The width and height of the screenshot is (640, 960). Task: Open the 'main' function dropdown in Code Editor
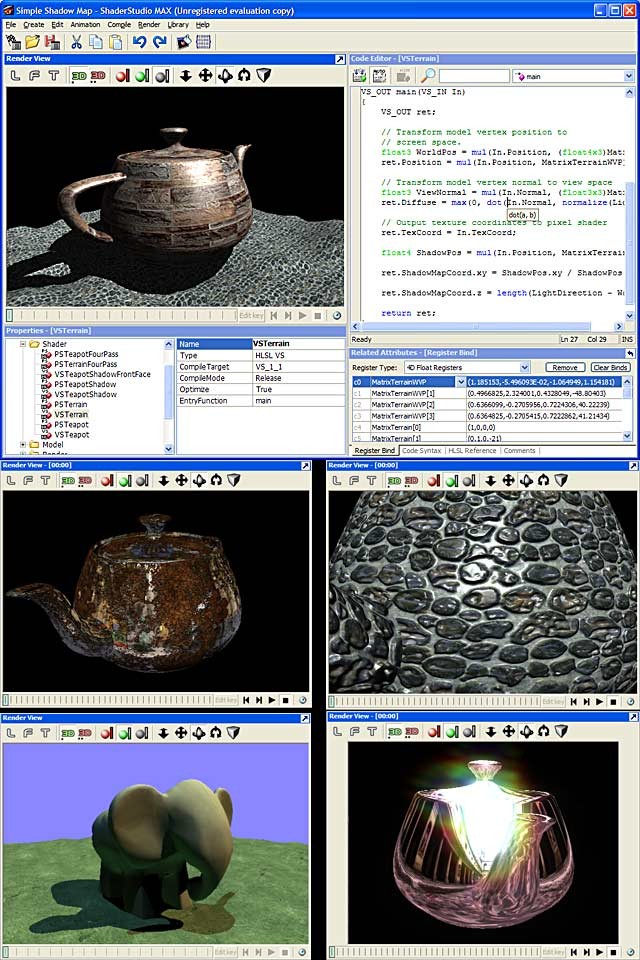tap(628, 76)
